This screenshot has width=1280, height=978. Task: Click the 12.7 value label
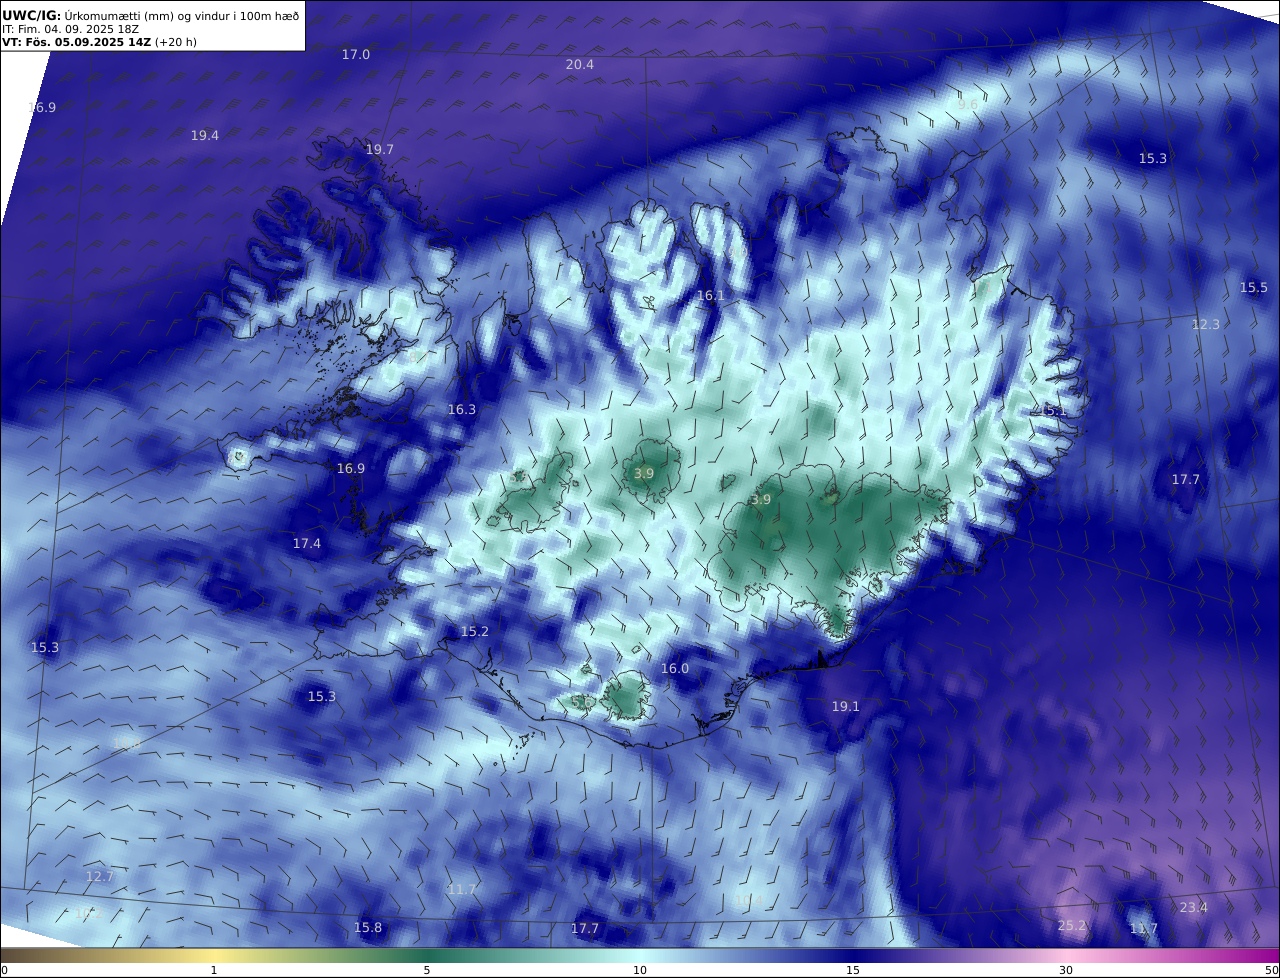coord(100,876)
